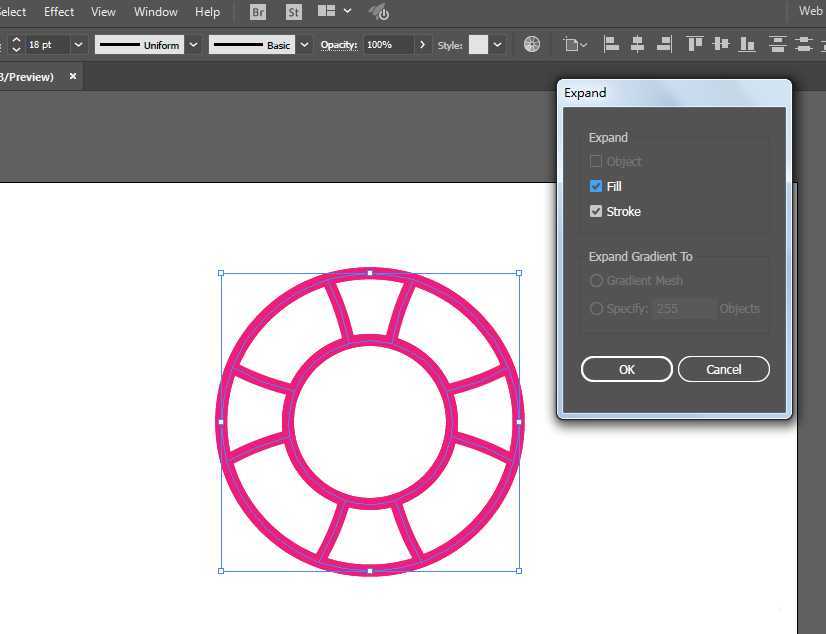
Task: Open the stroke weight 18 pt dropdown
Action: coord(78,45)
